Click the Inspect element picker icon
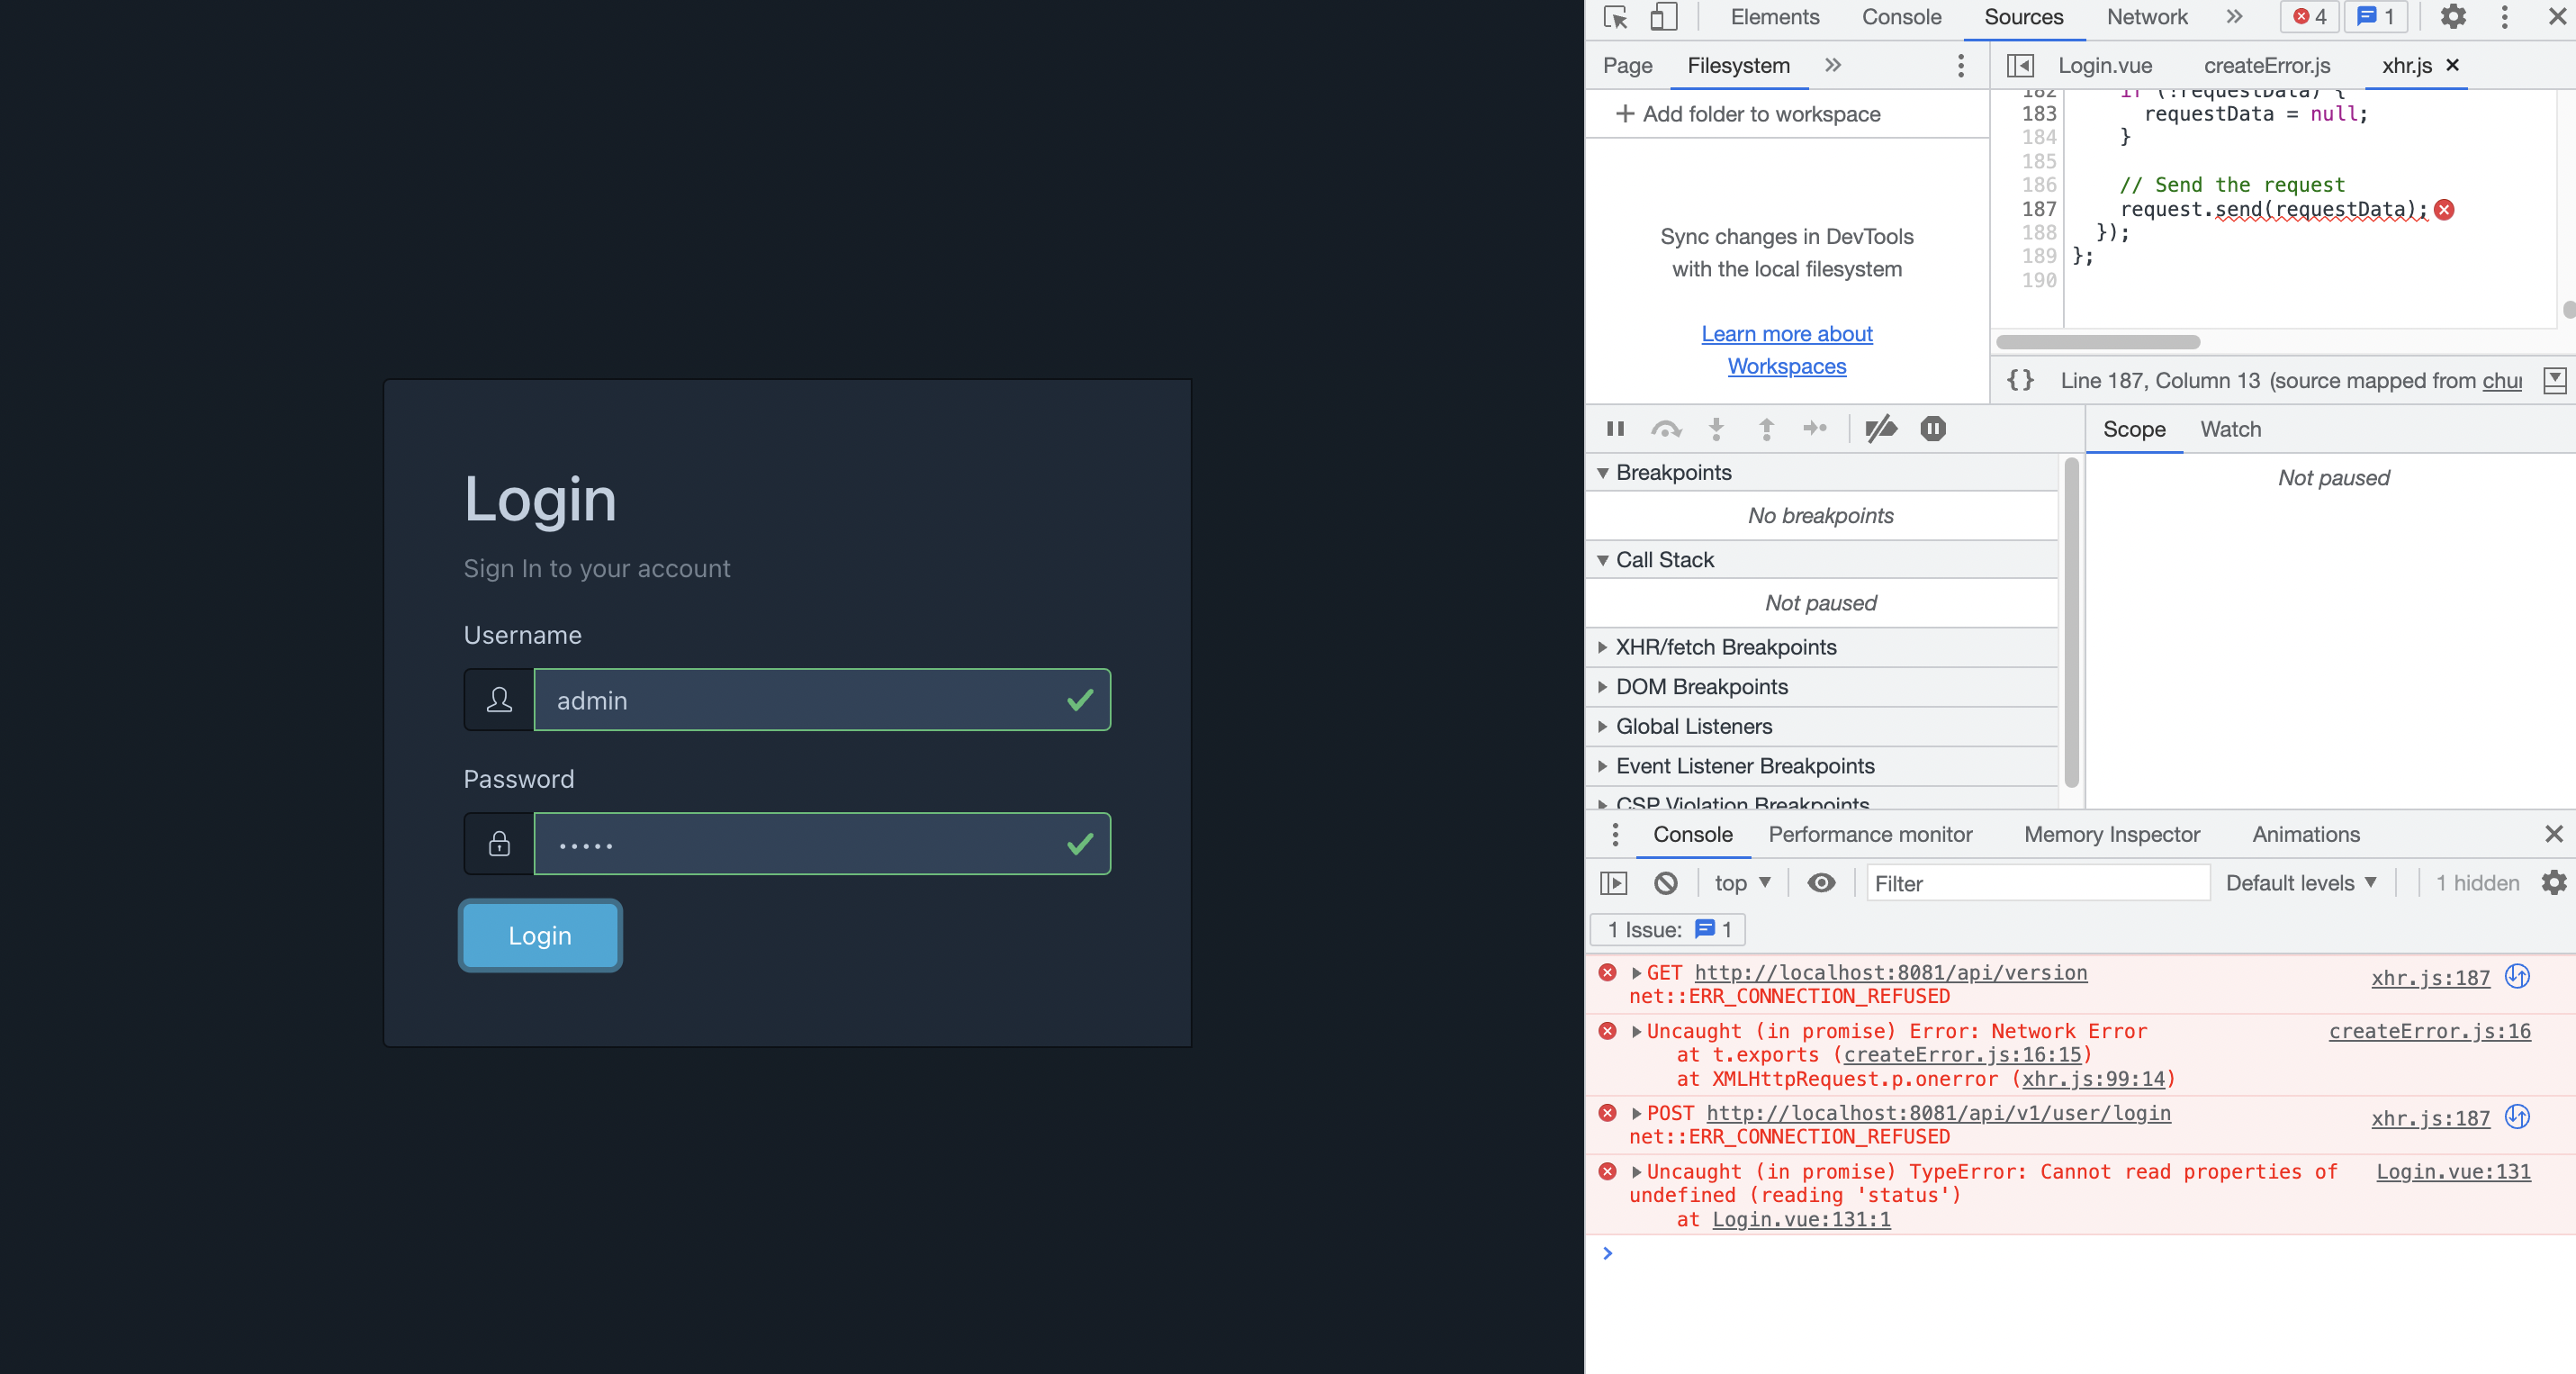The image size is (2576, 1374). tap(1613, 17)
